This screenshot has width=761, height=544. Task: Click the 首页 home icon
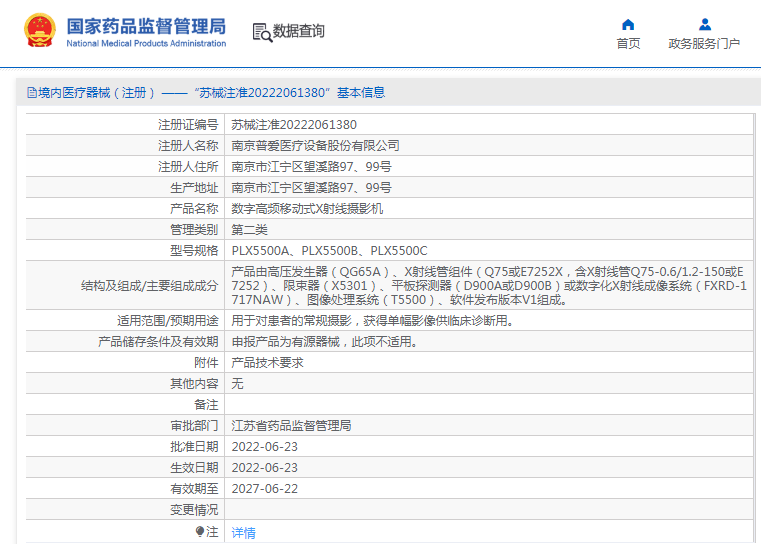[628, 24]
